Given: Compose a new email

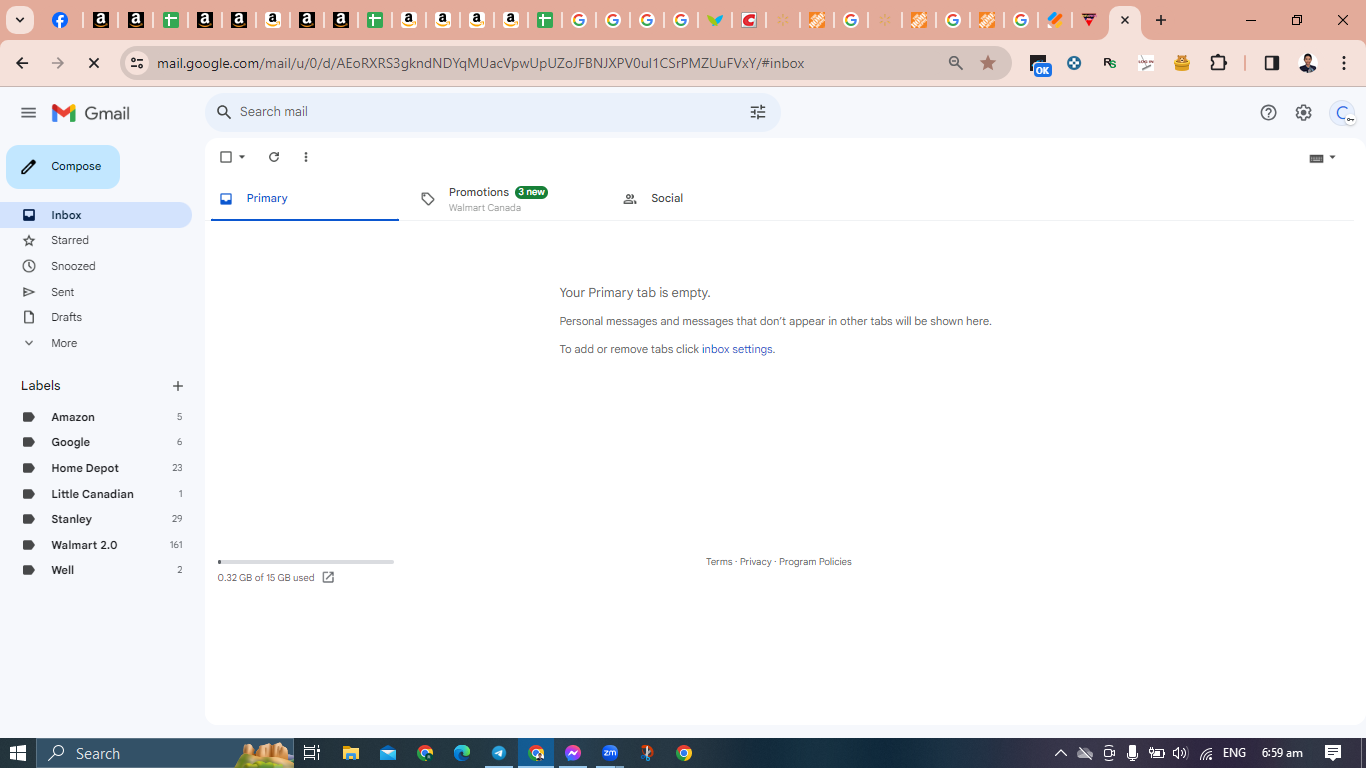Looking at the screenshot, I should click(x=63, y=167).
